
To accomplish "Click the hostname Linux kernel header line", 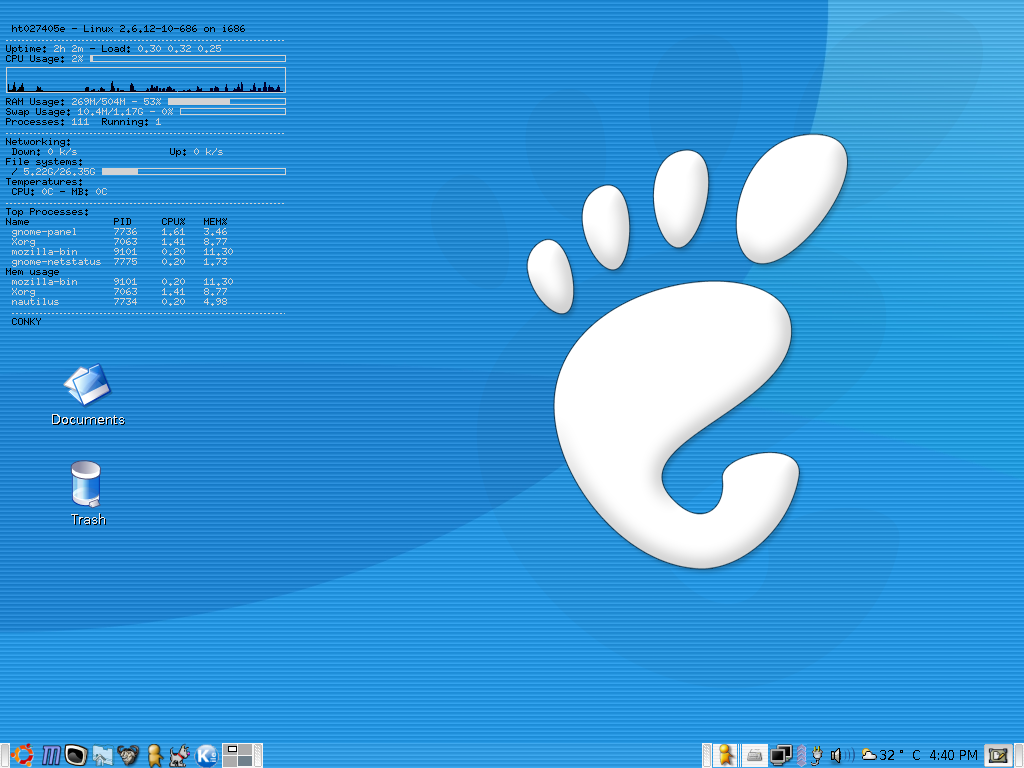I will click(x=128, y=29).
